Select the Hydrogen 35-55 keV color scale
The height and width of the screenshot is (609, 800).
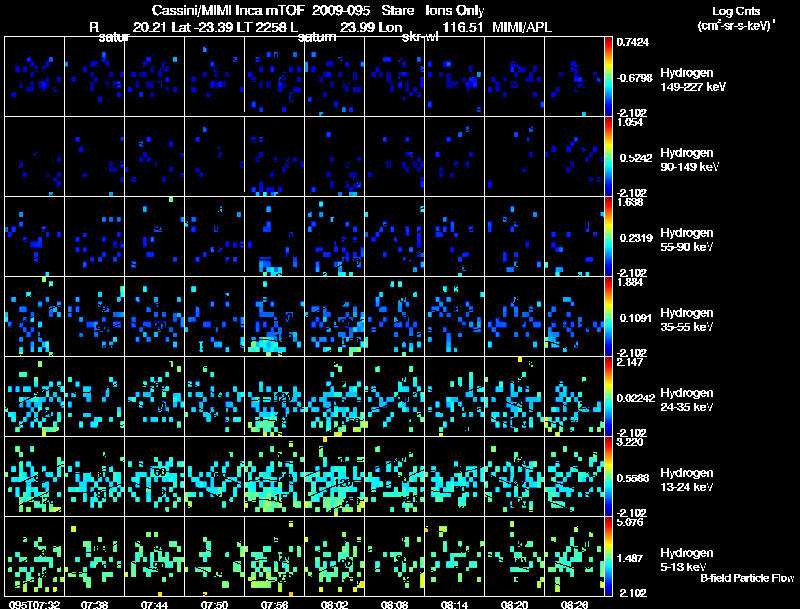(609, 316)
